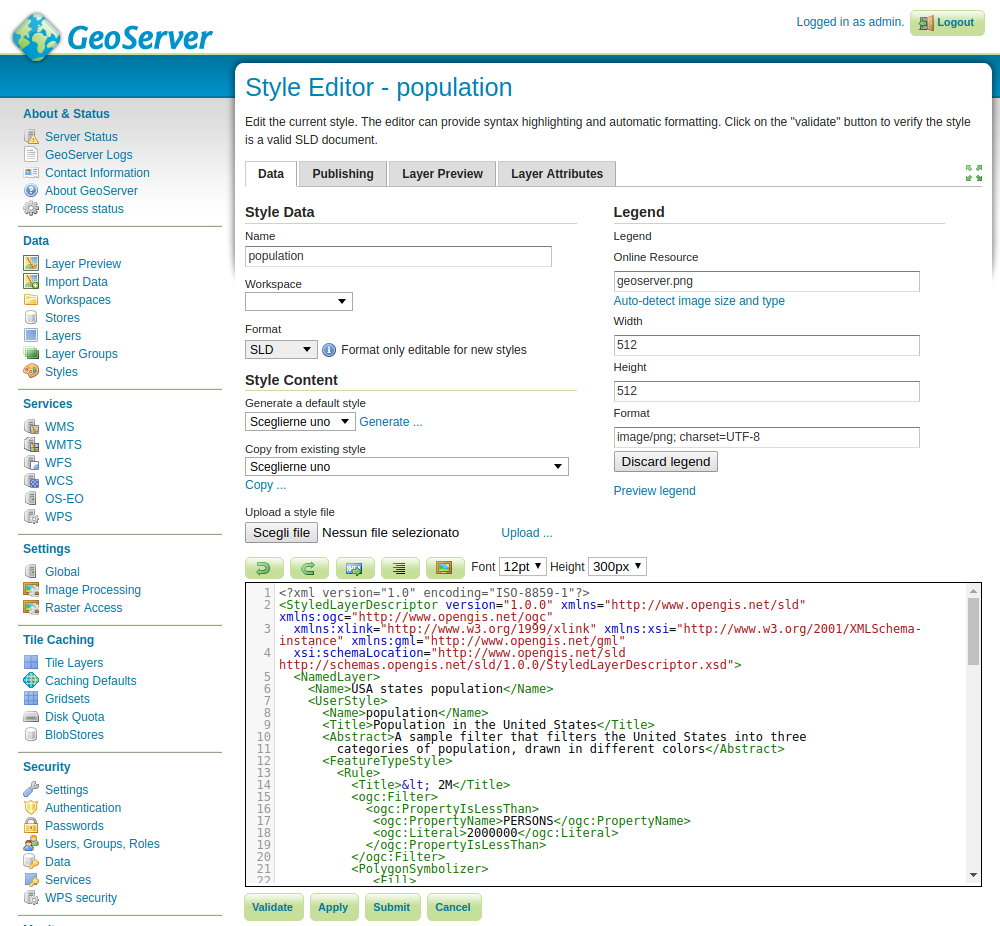Open the Generate a default style dropdown

click(299, 422)
